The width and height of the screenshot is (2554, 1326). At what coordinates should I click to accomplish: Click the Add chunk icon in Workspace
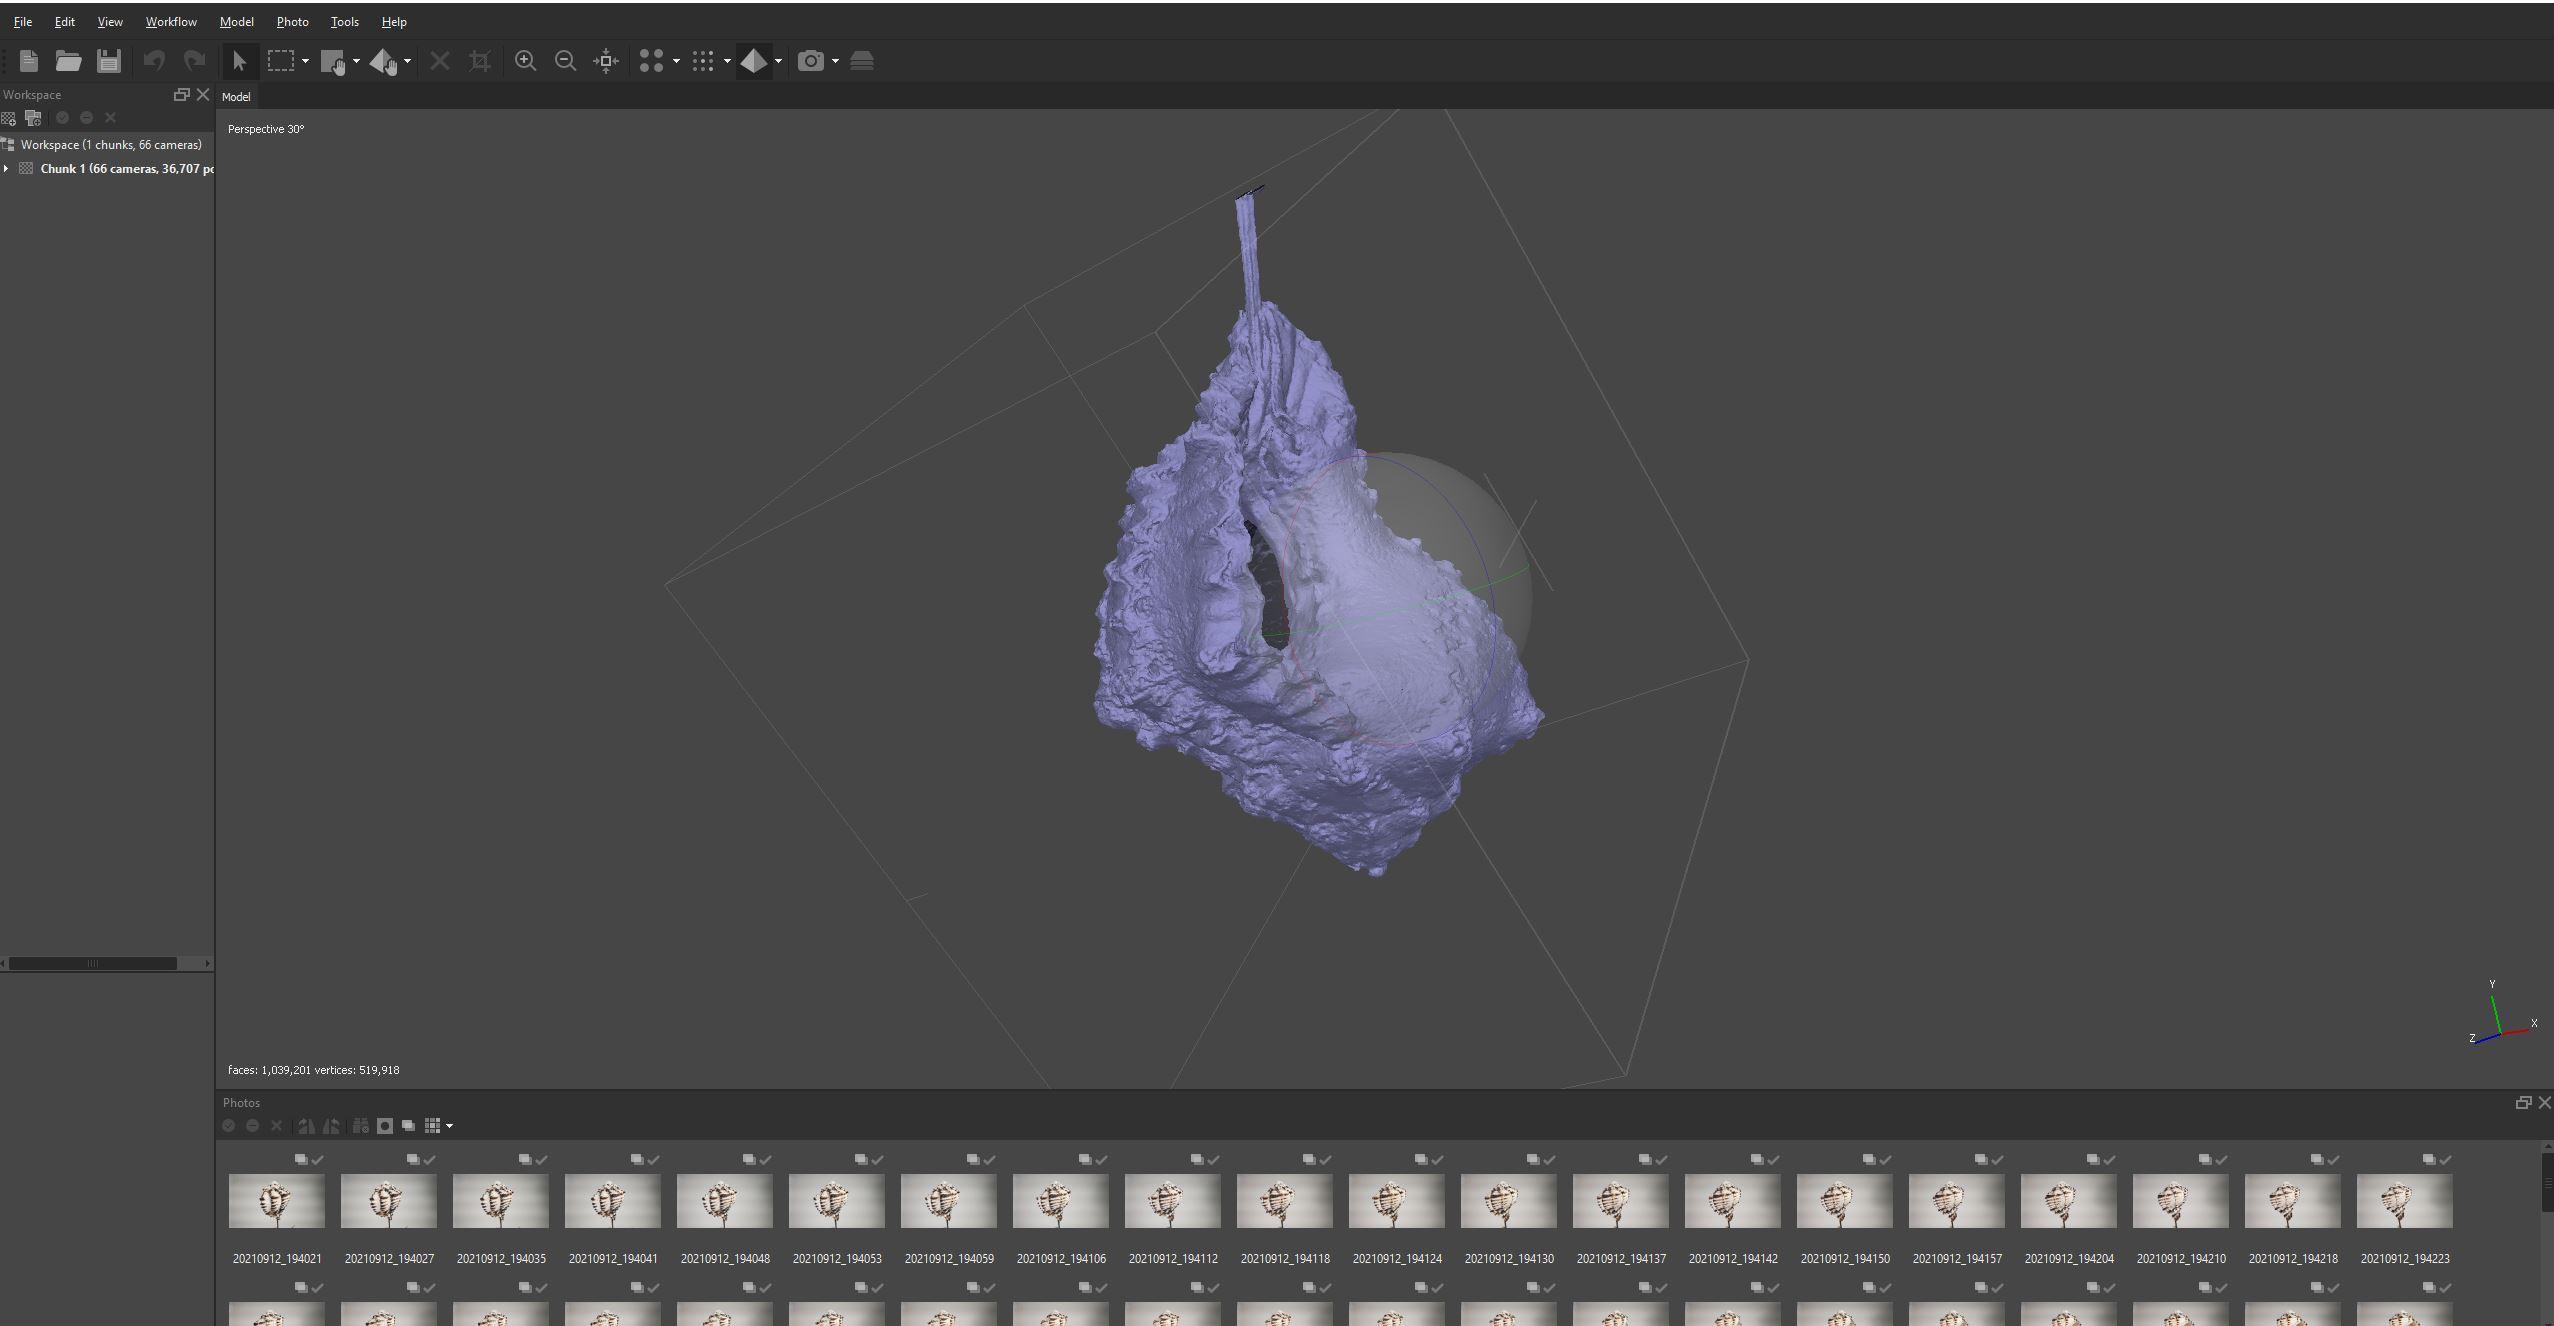coord(8,118)
